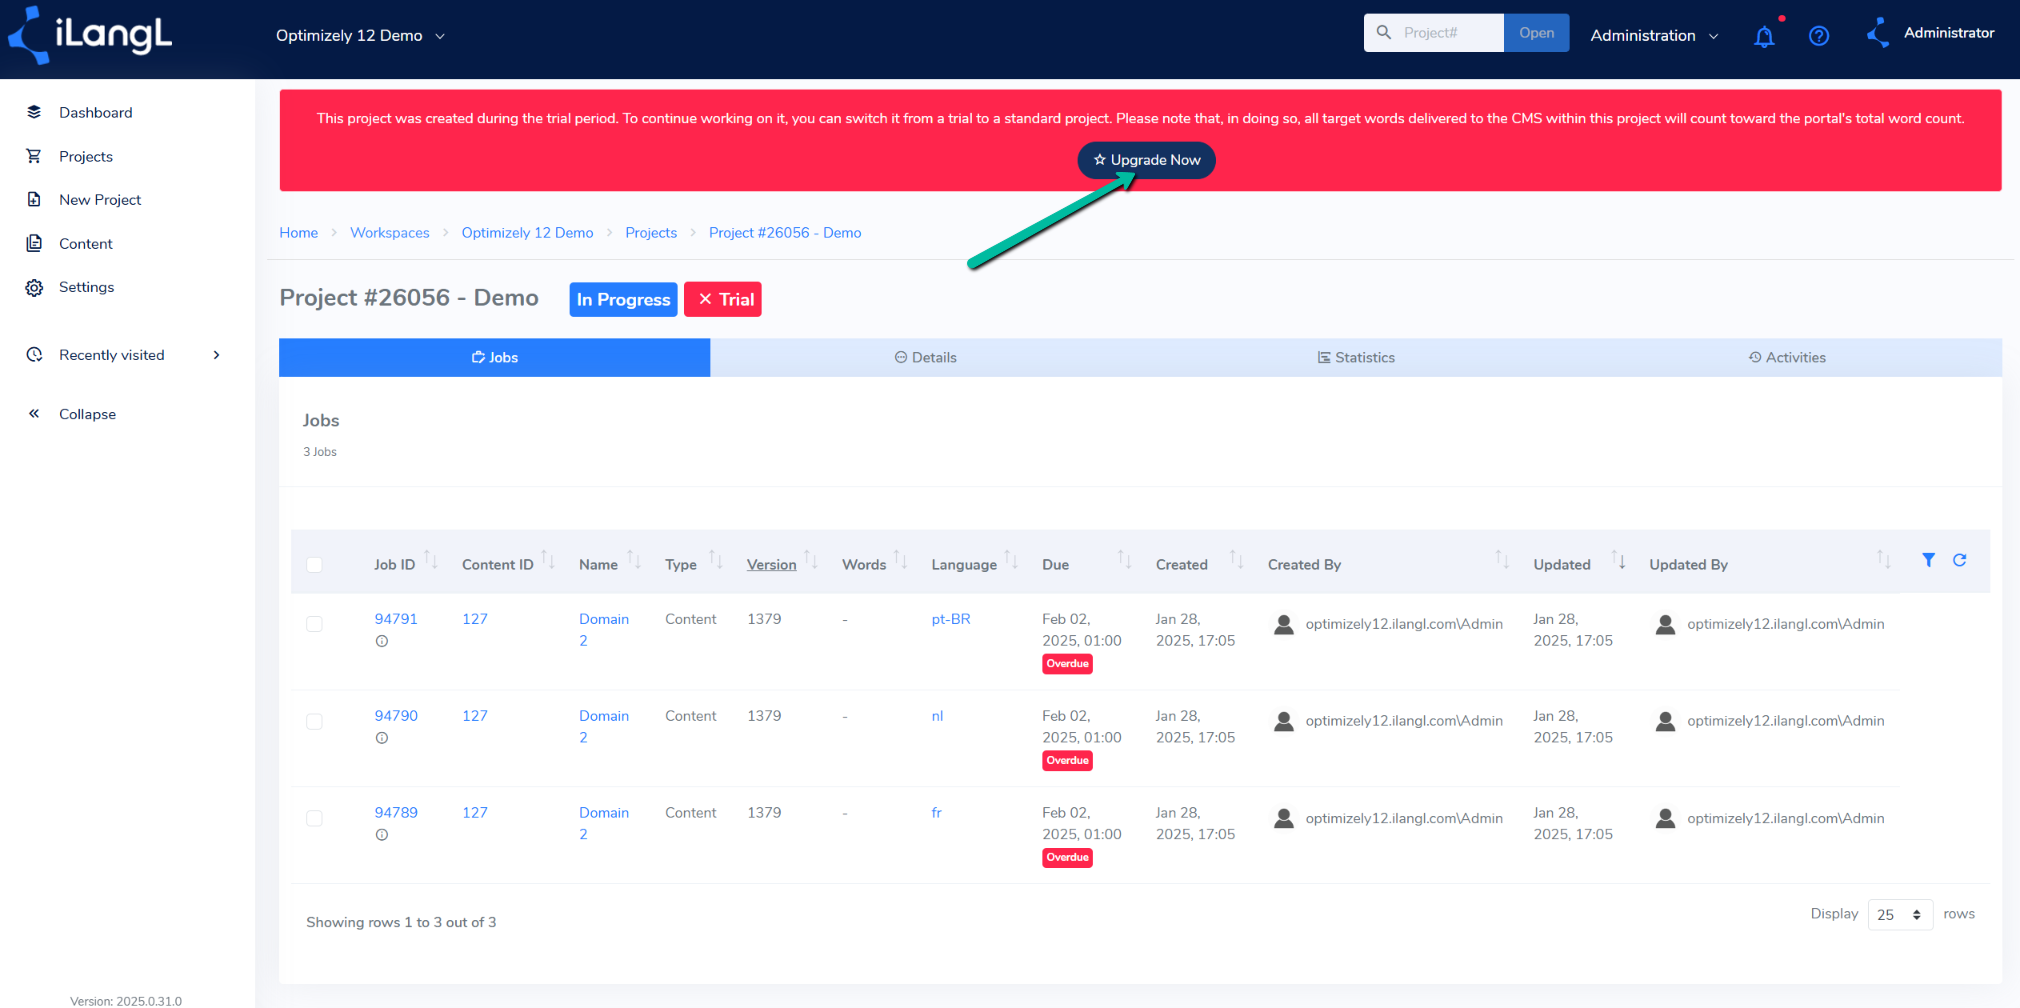Click the In Progress status badge
Image resolution: width=2020 pixels, height=1008 pixels.
coord(624,300)
